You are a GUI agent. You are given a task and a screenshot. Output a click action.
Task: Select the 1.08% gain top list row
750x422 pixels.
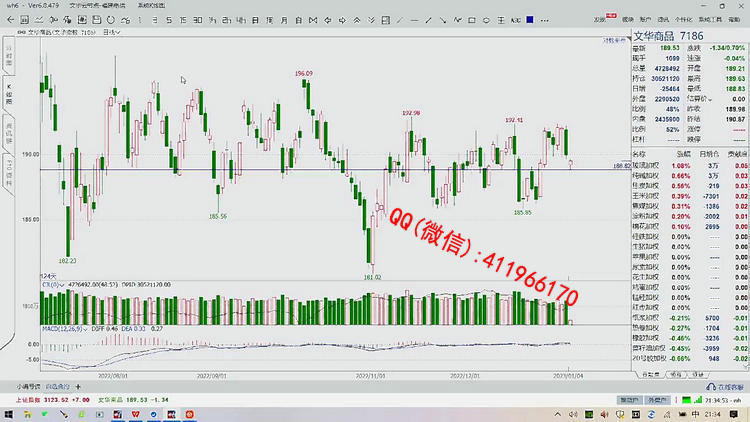tap(690, 166)
